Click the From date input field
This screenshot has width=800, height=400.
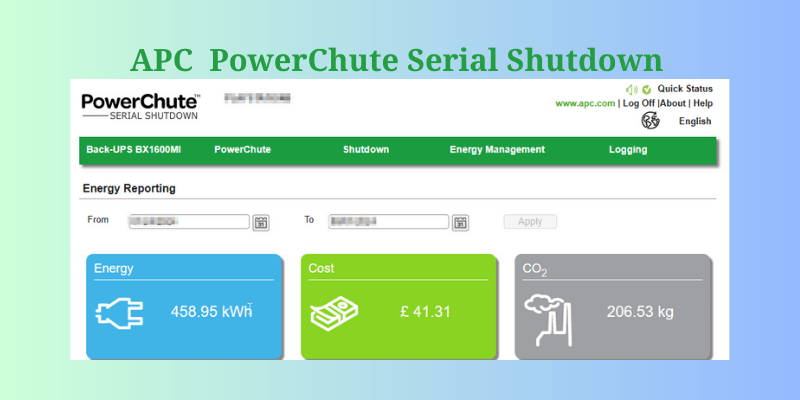[x=189, y=221]
